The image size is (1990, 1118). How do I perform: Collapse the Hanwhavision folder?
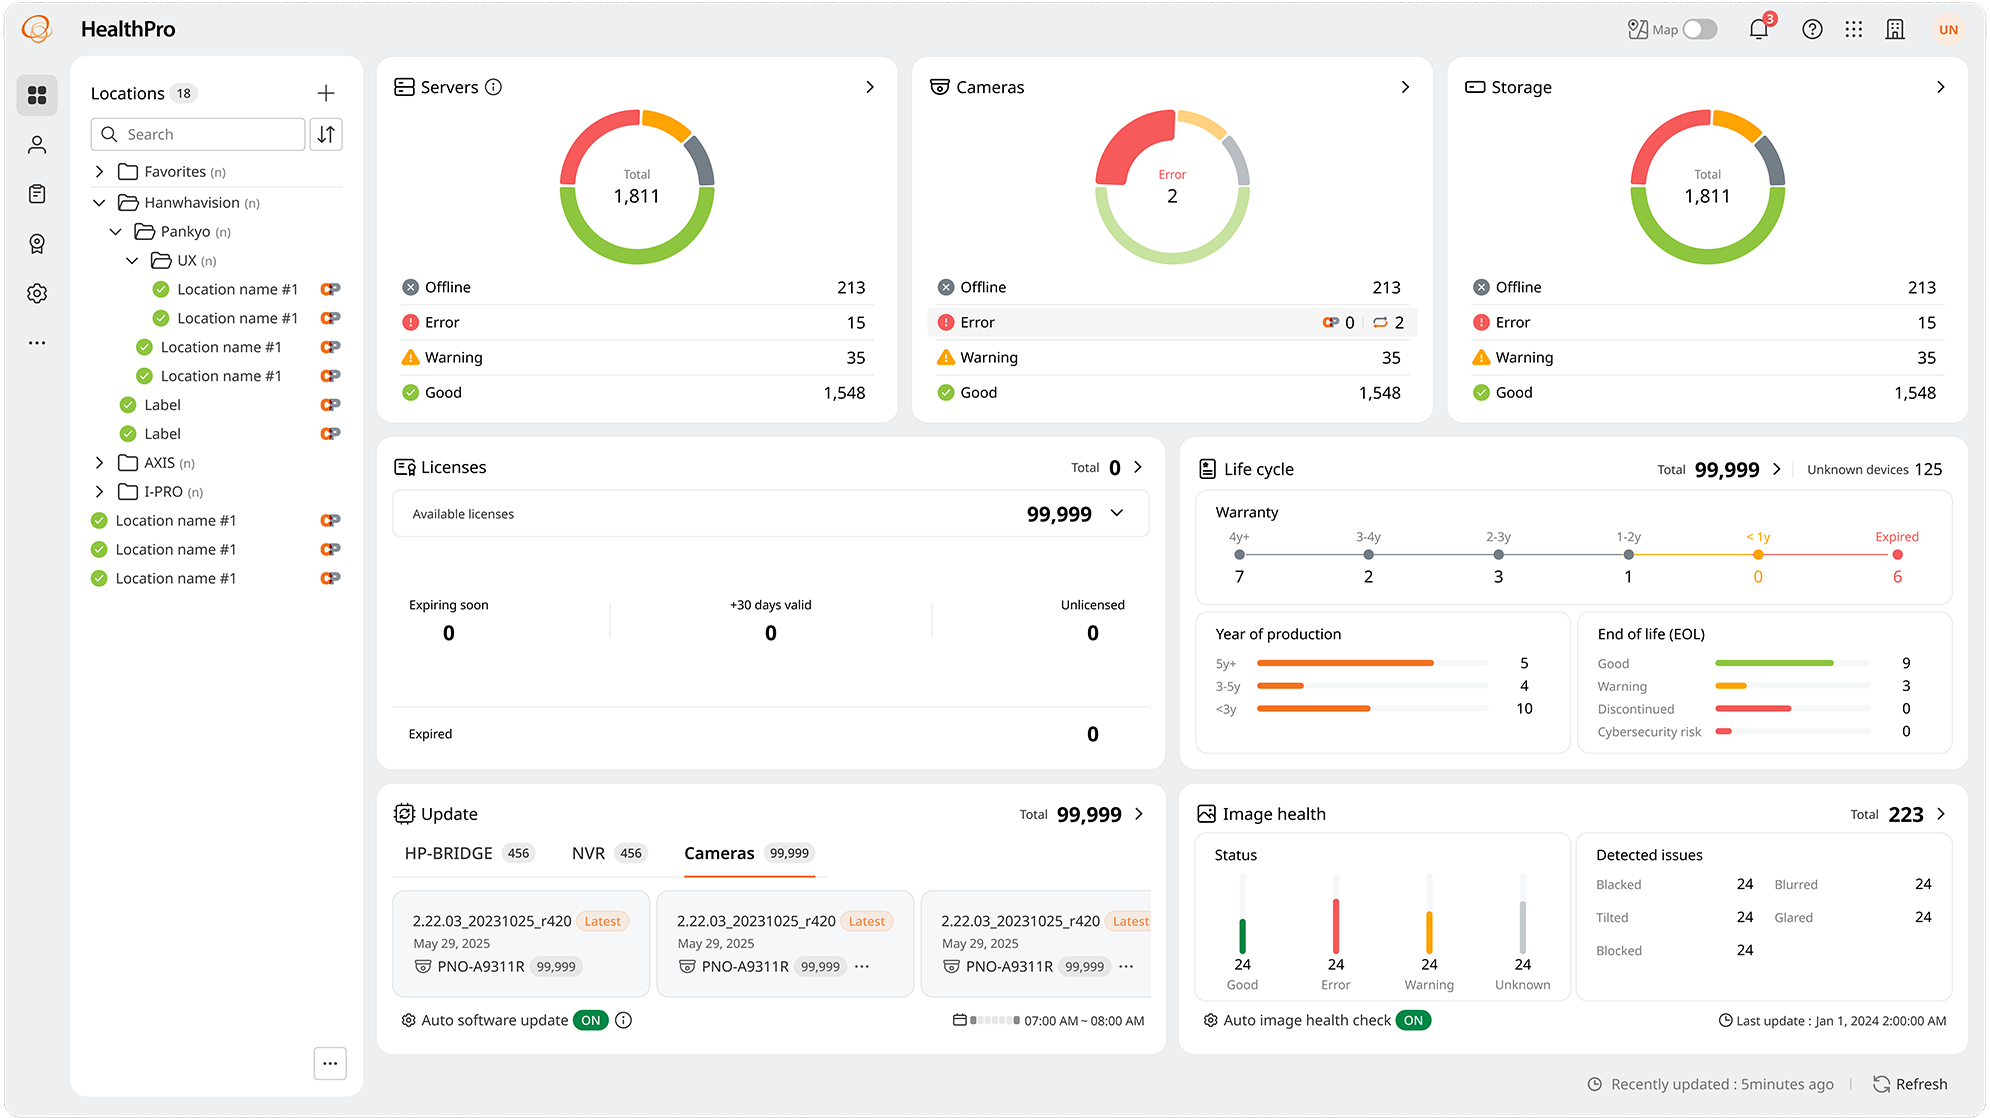(x=99, y=203)
